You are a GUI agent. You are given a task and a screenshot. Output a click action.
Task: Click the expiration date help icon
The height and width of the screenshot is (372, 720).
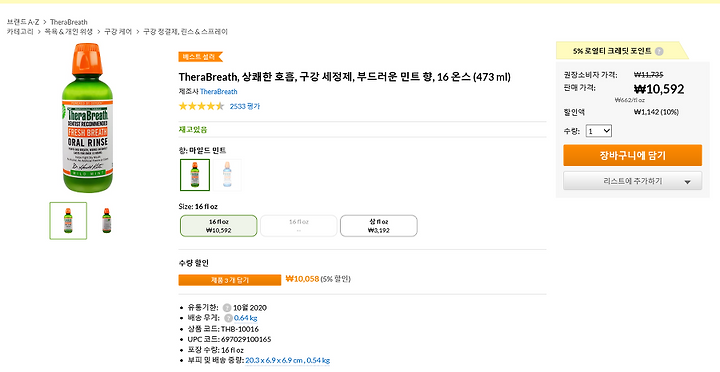[227, 308]
